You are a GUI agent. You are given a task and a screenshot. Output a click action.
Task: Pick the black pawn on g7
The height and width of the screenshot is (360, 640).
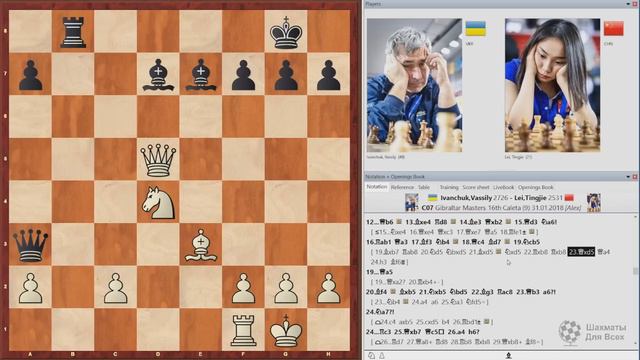[286, 75]
